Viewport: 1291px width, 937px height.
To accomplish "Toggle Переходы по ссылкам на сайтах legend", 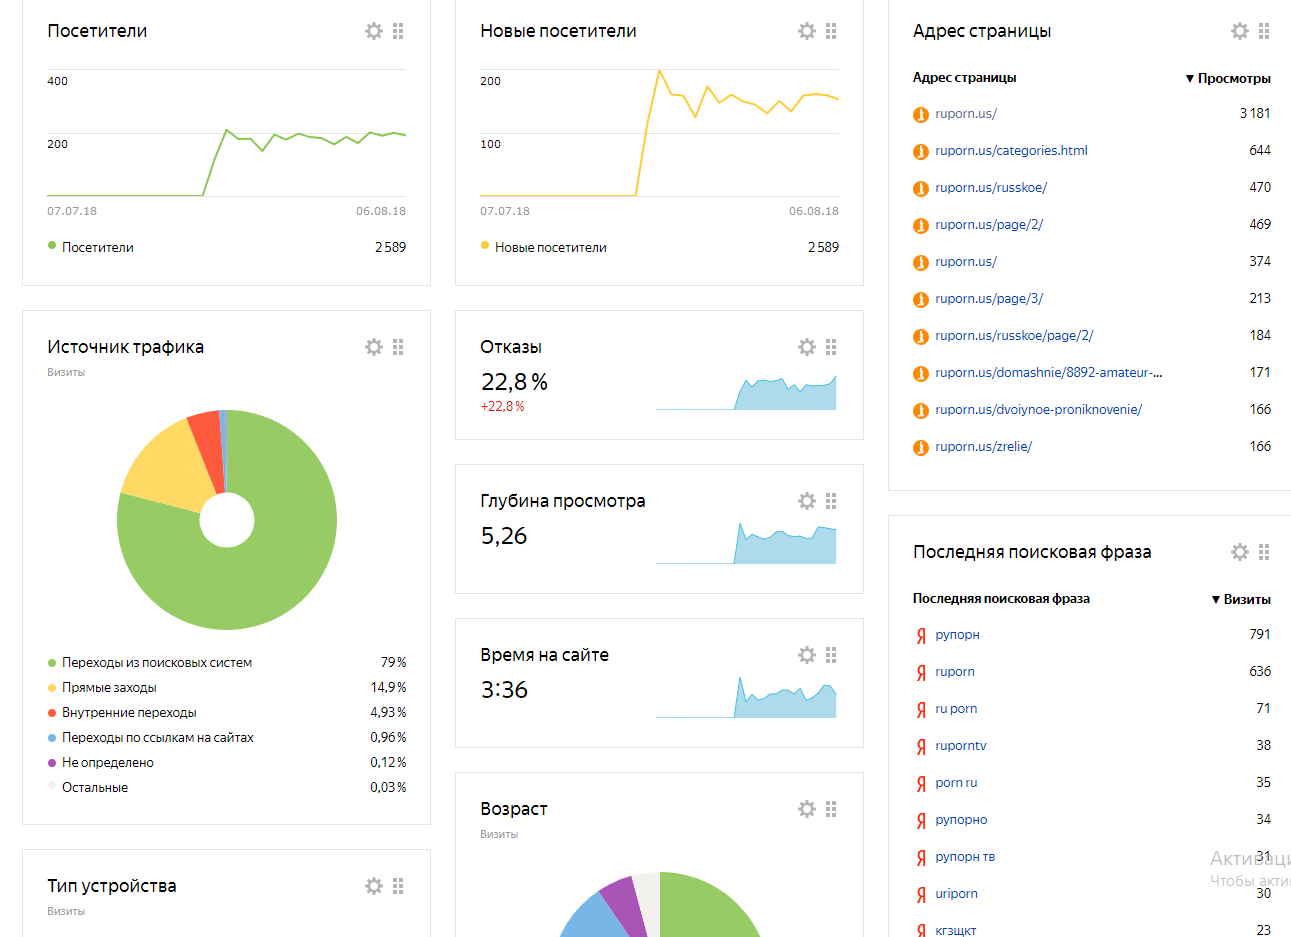I will click(x=151, y=738).
